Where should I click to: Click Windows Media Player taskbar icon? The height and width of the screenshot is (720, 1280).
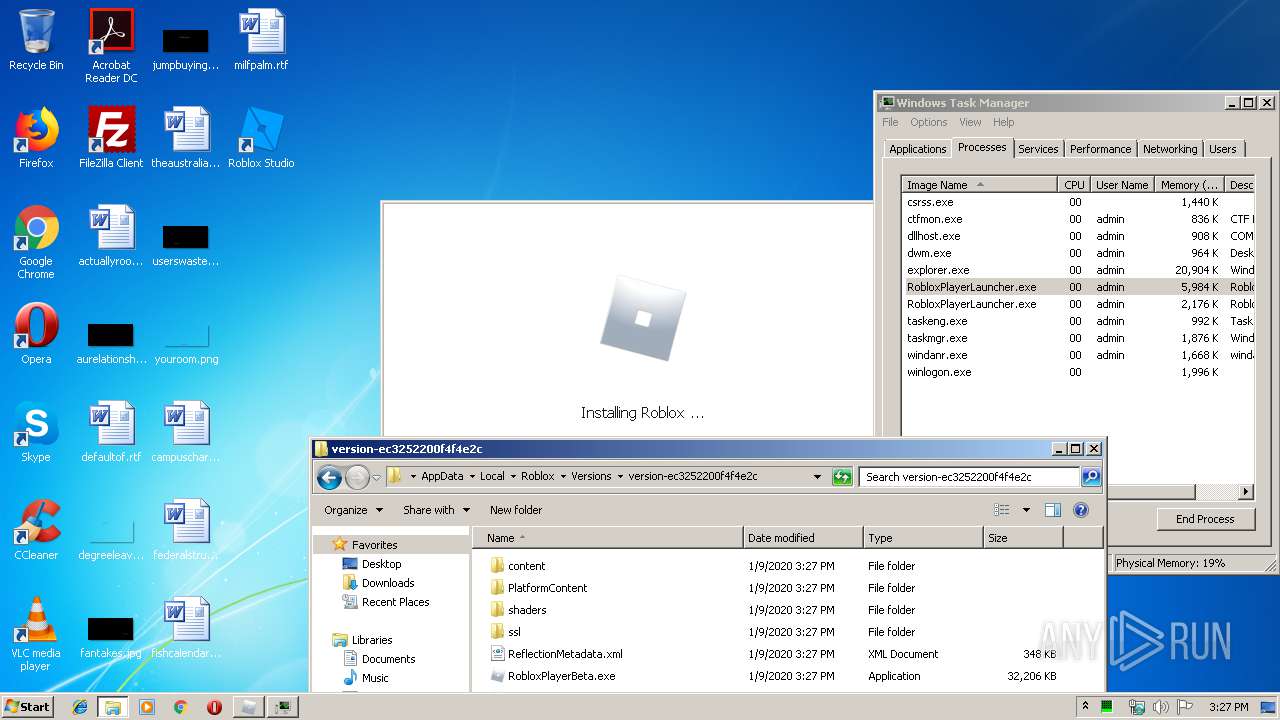coord(147,707)
